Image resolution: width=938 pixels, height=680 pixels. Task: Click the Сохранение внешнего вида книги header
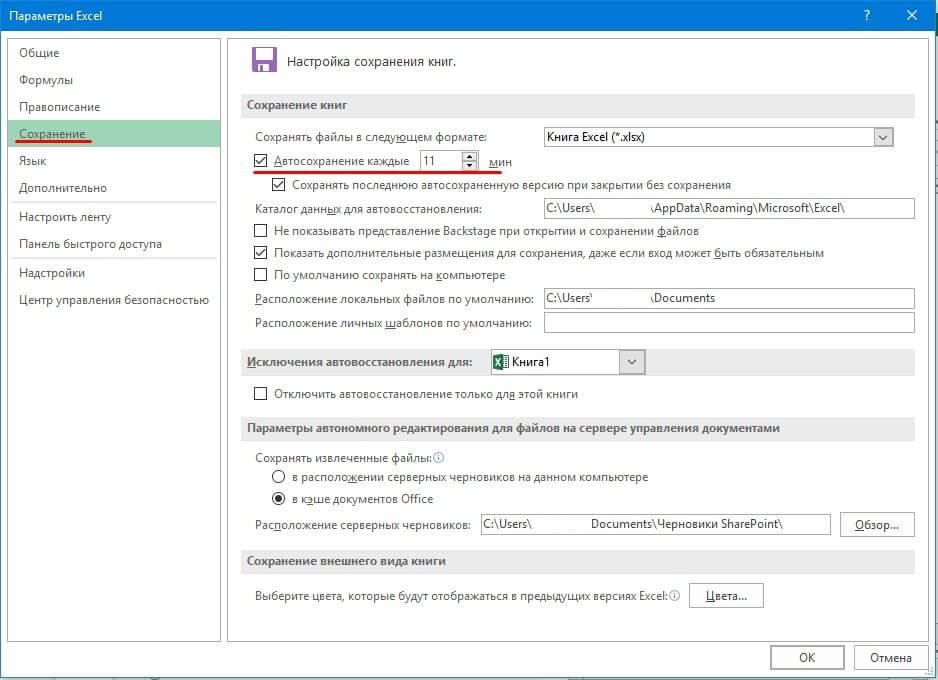point(346,561)
